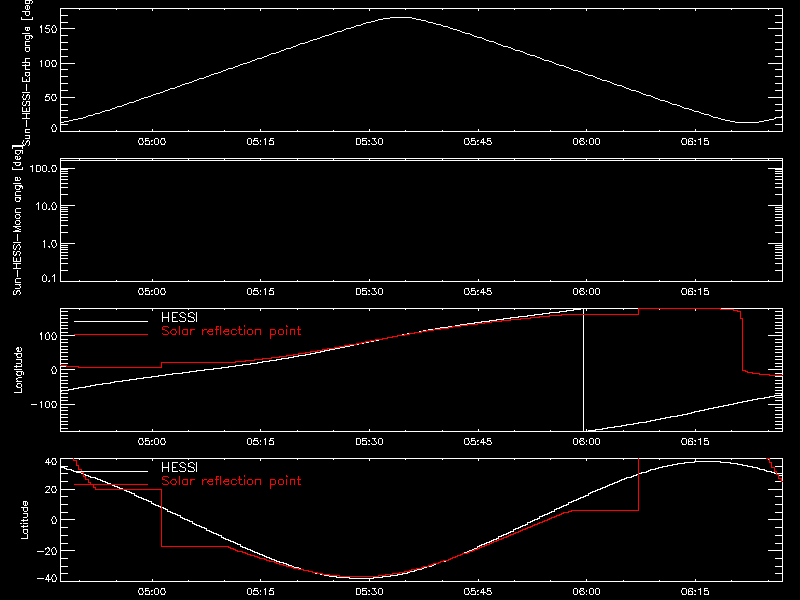The image size is (800, 600).
Task: Click 06:15 tick label of Longitude plot
Action: [695, 442]
